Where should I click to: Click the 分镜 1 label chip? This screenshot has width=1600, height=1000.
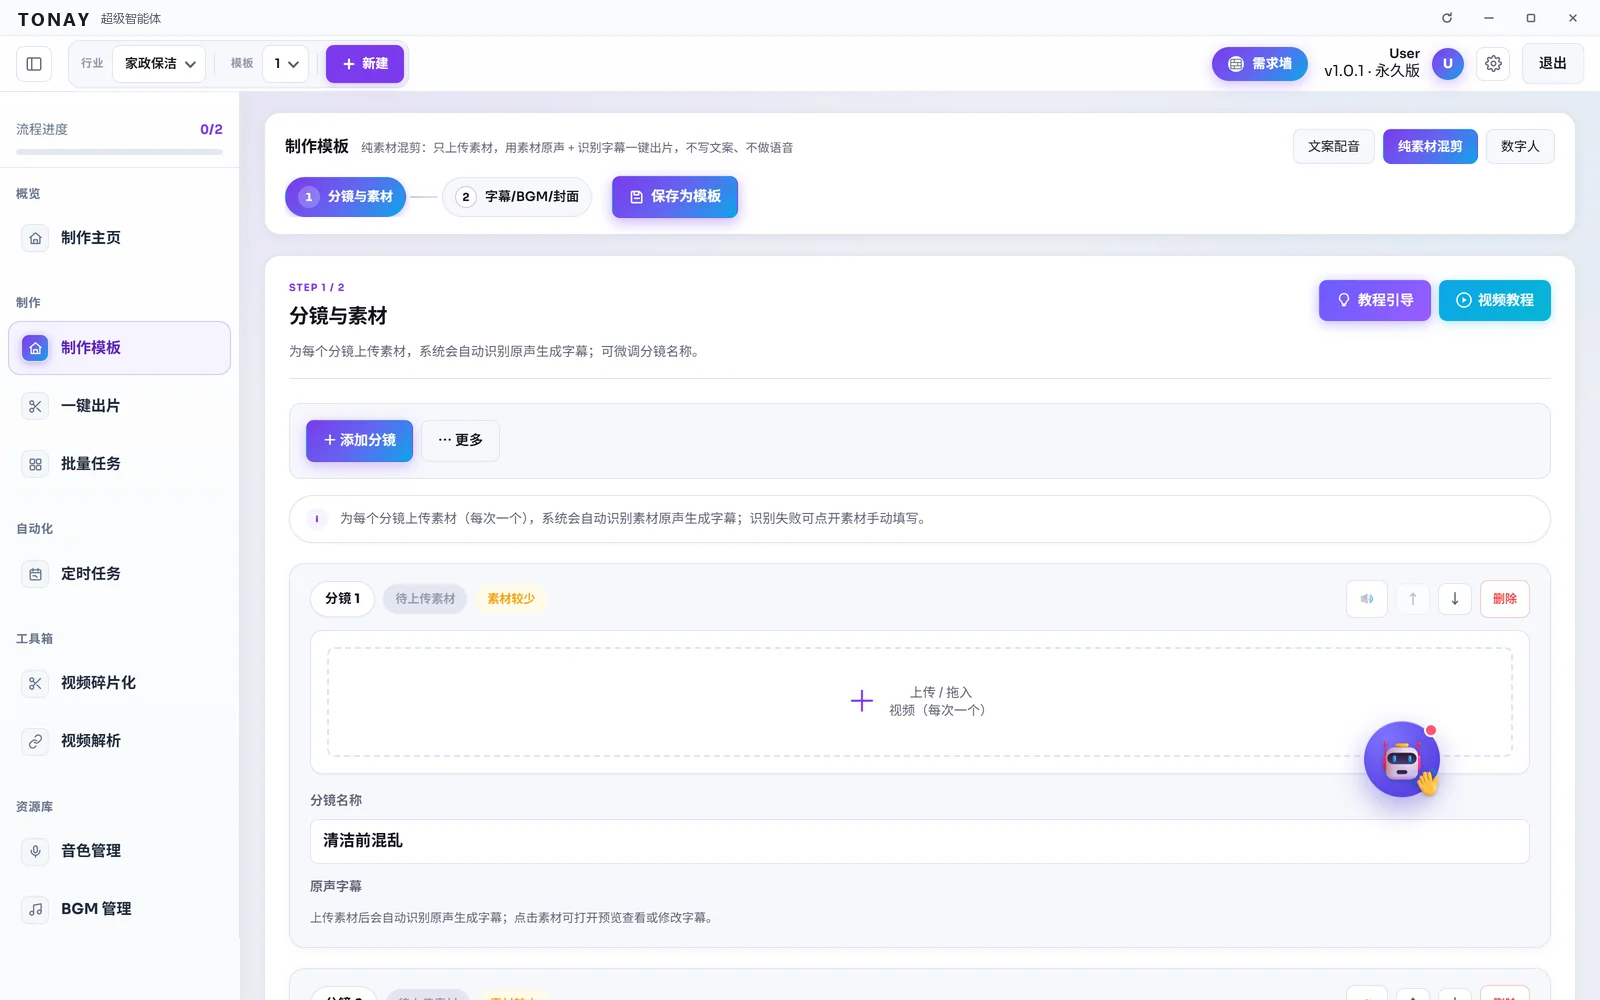[342, 599]
